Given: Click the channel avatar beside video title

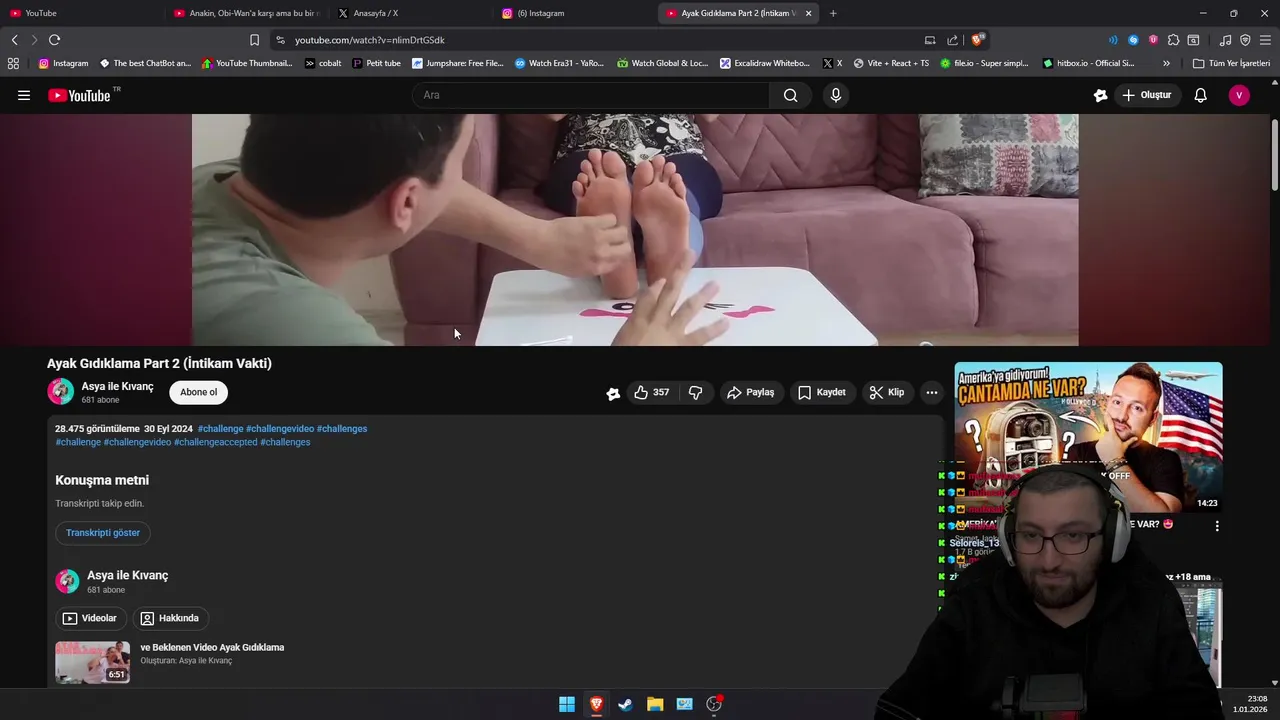Looking at the screenshot, I should click(61, 392).
